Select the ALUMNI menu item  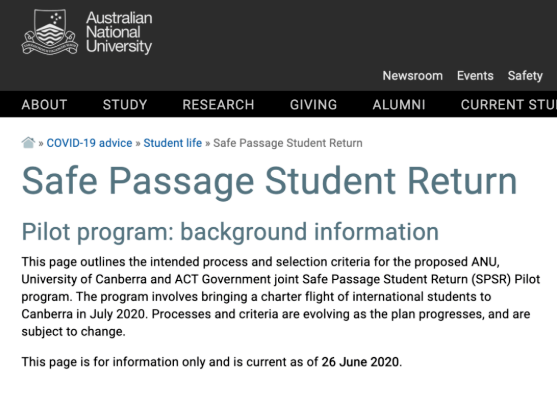click(399, 105)
